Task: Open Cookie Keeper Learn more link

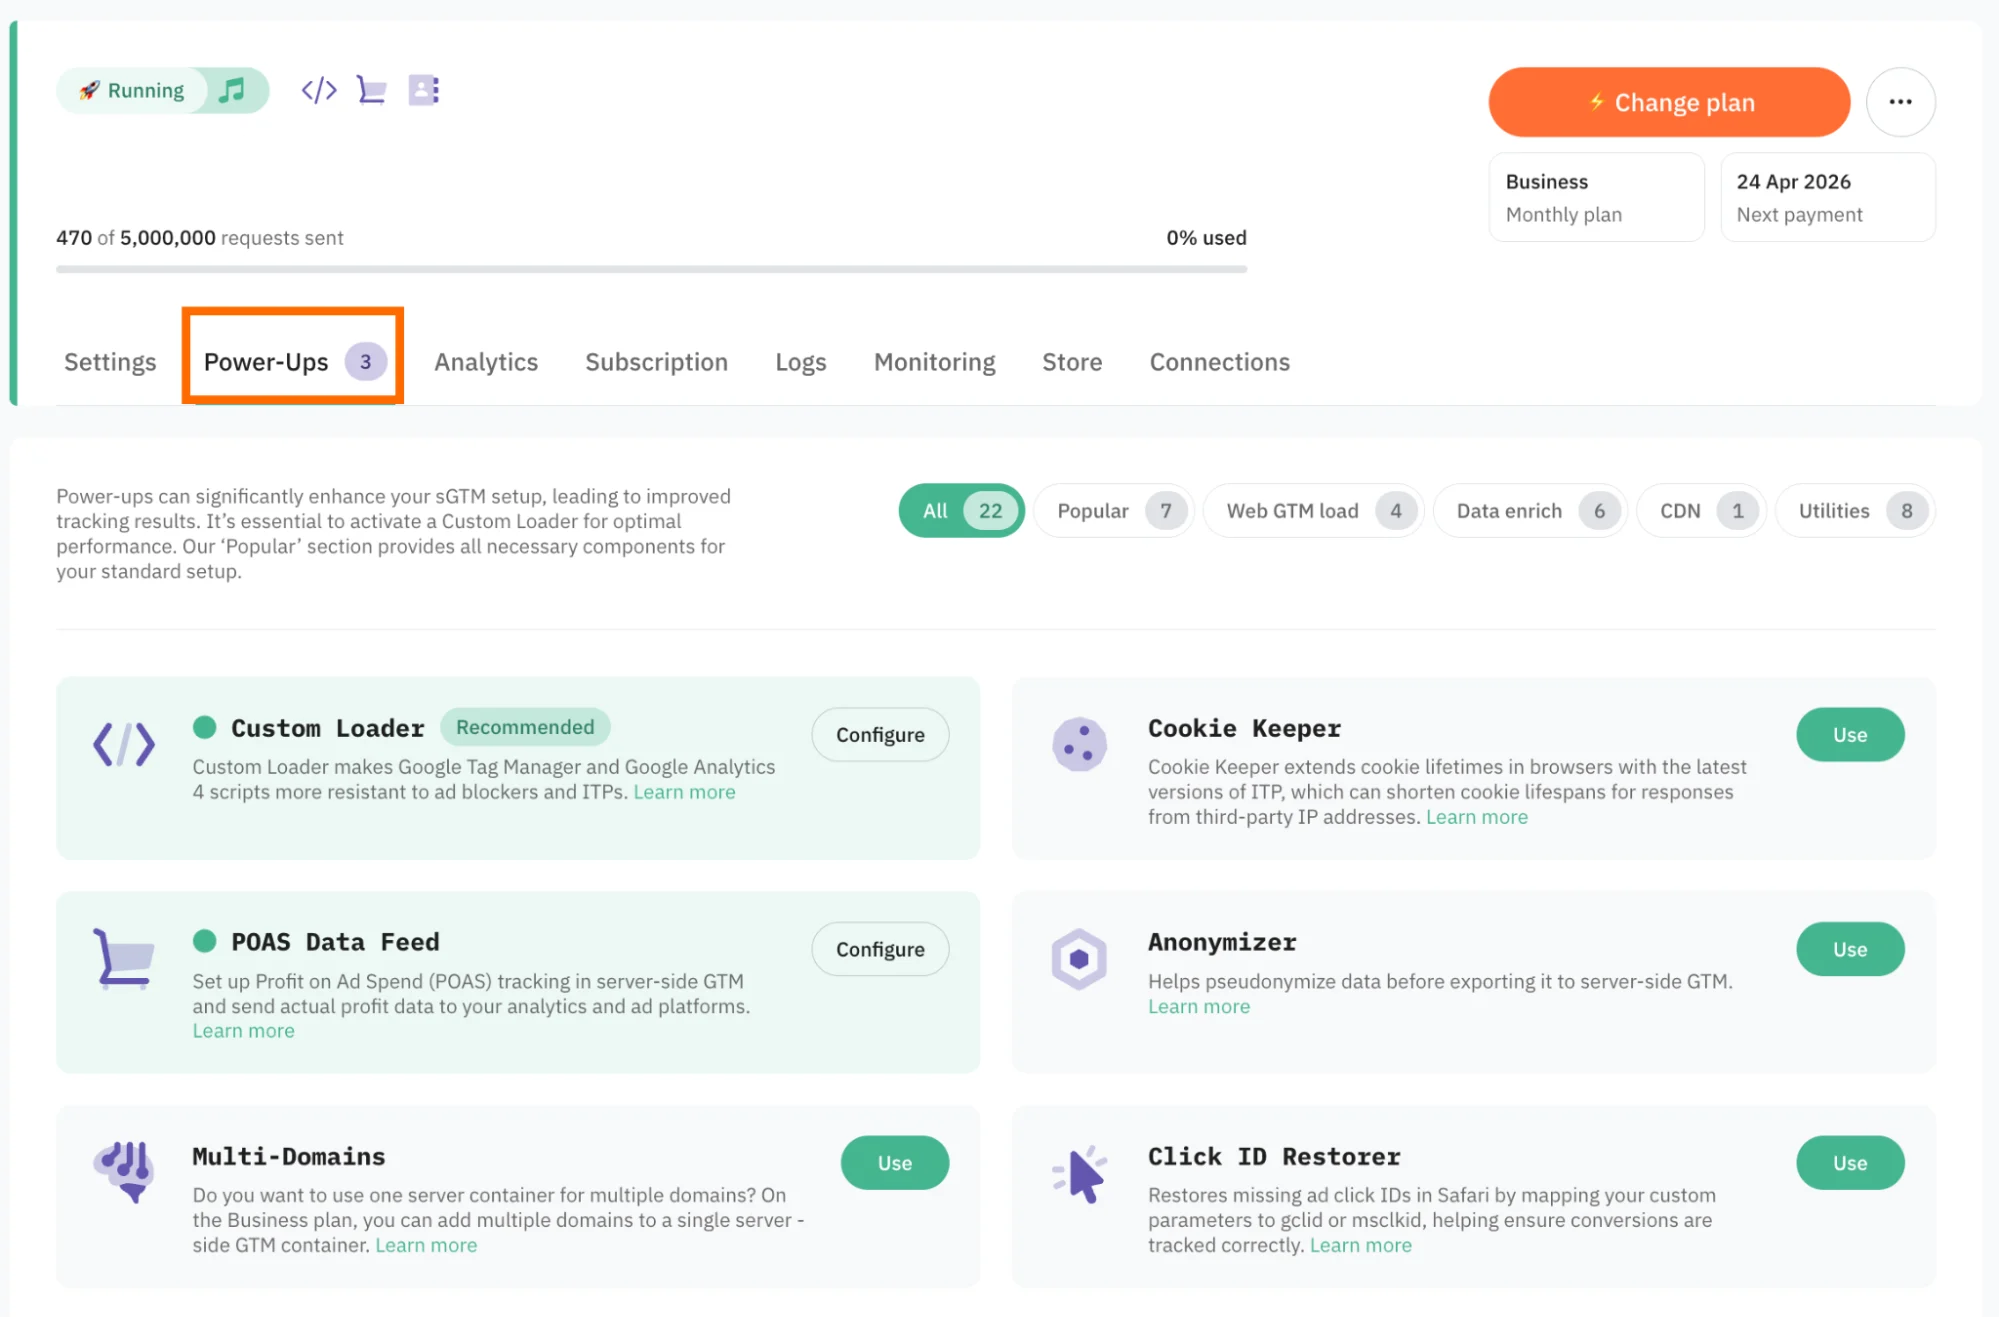Action: coord(1477,817)
